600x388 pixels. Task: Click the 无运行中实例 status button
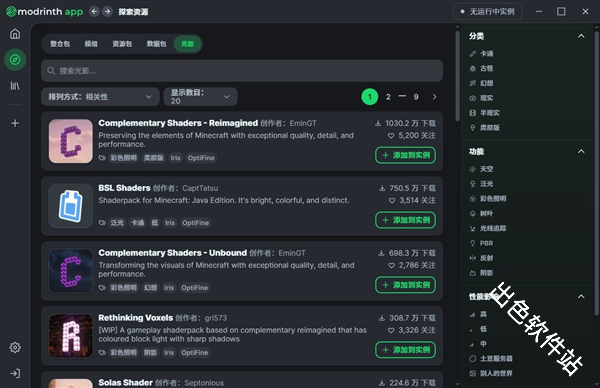[x=488, y=11]
